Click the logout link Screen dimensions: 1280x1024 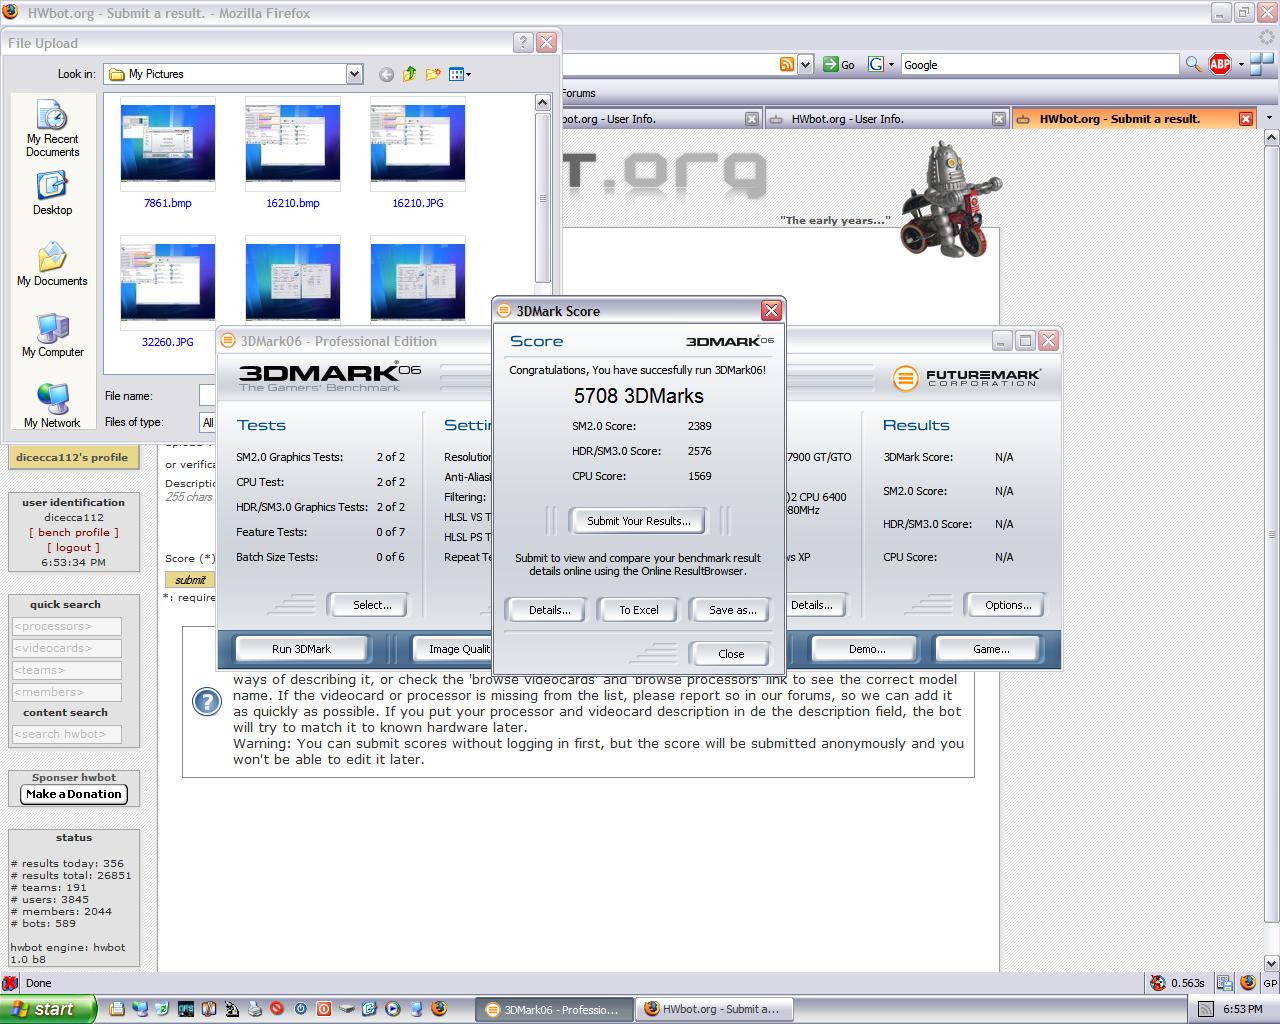tap(74, 548)
